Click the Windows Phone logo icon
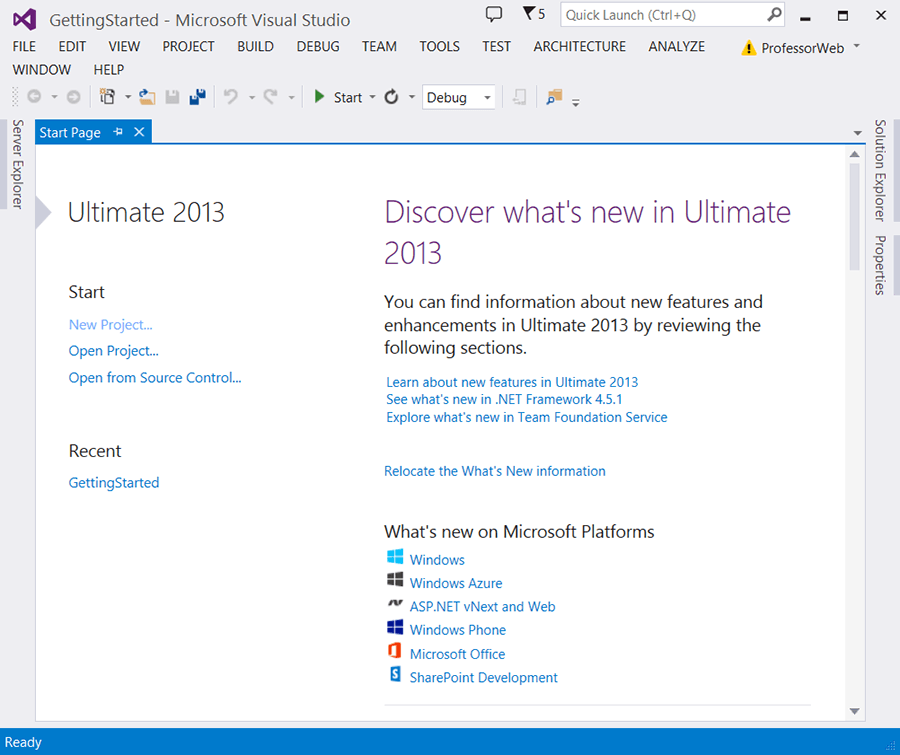This screenshot has width=900, height=755. click(x=395, y=627)
